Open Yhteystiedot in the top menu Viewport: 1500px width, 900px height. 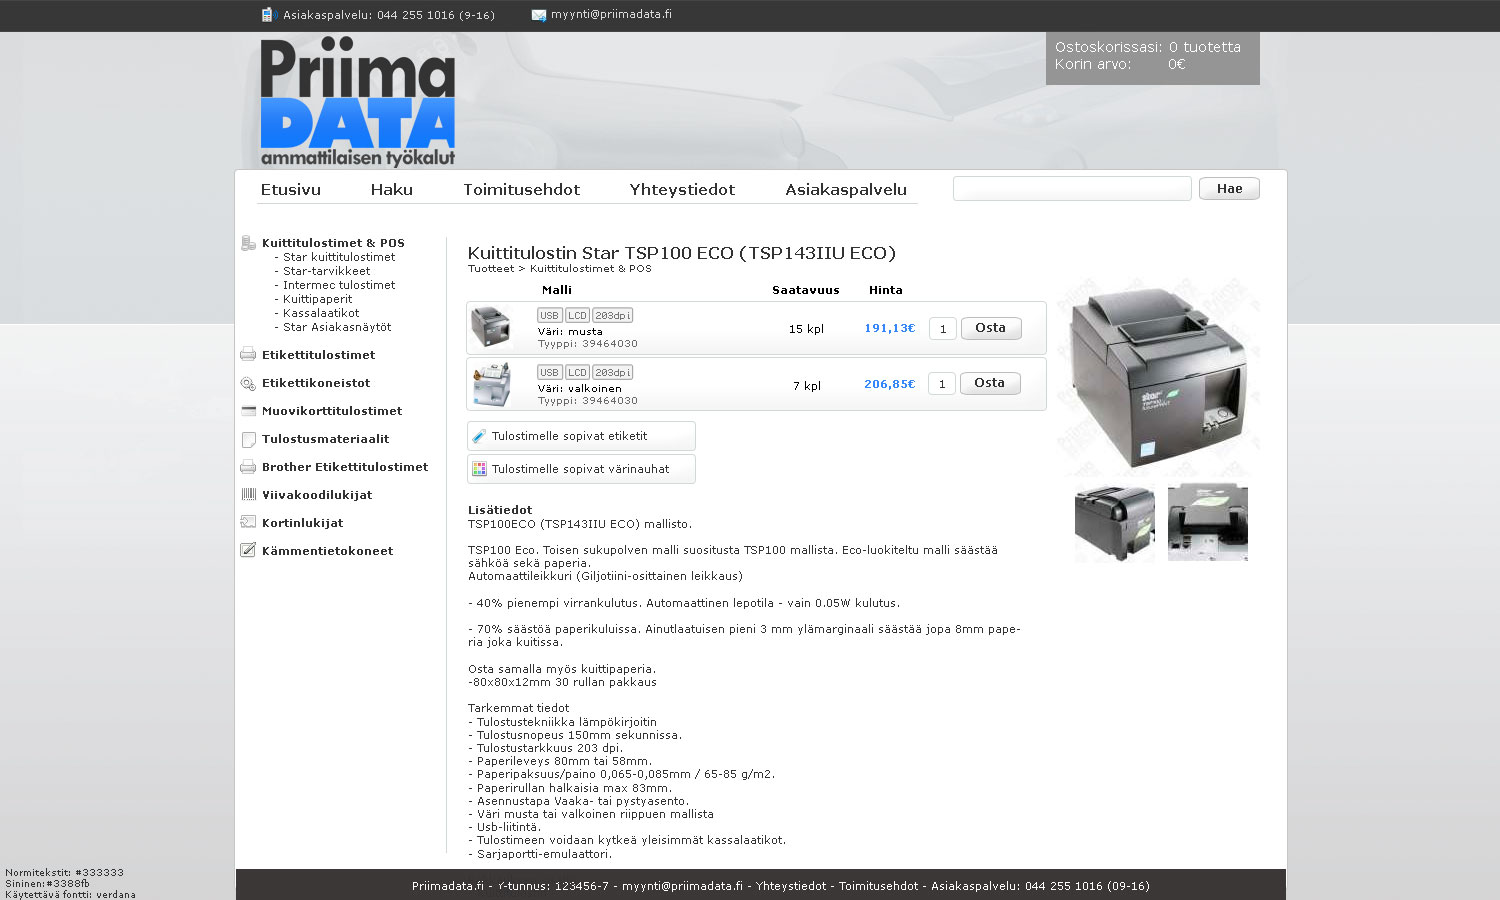[683, 190]
